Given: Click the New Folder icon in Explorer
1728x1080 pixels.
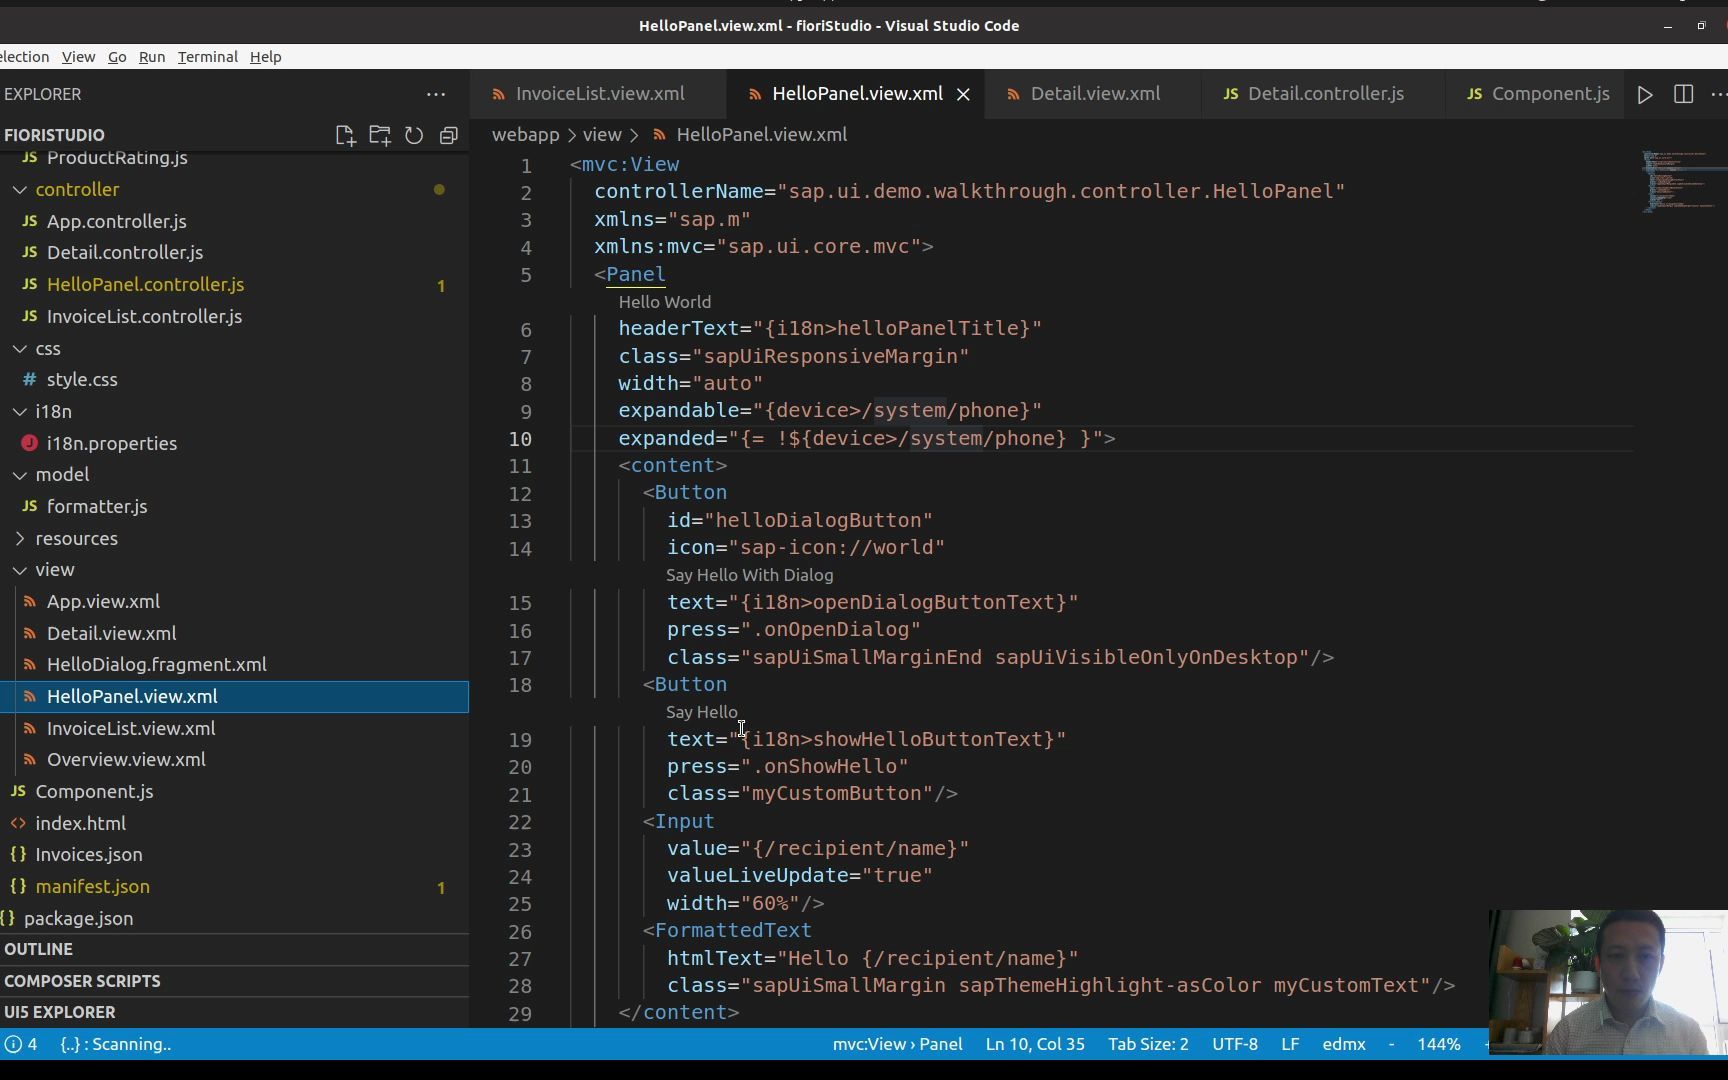Looking at the screenshot, I should click(380, 135).
